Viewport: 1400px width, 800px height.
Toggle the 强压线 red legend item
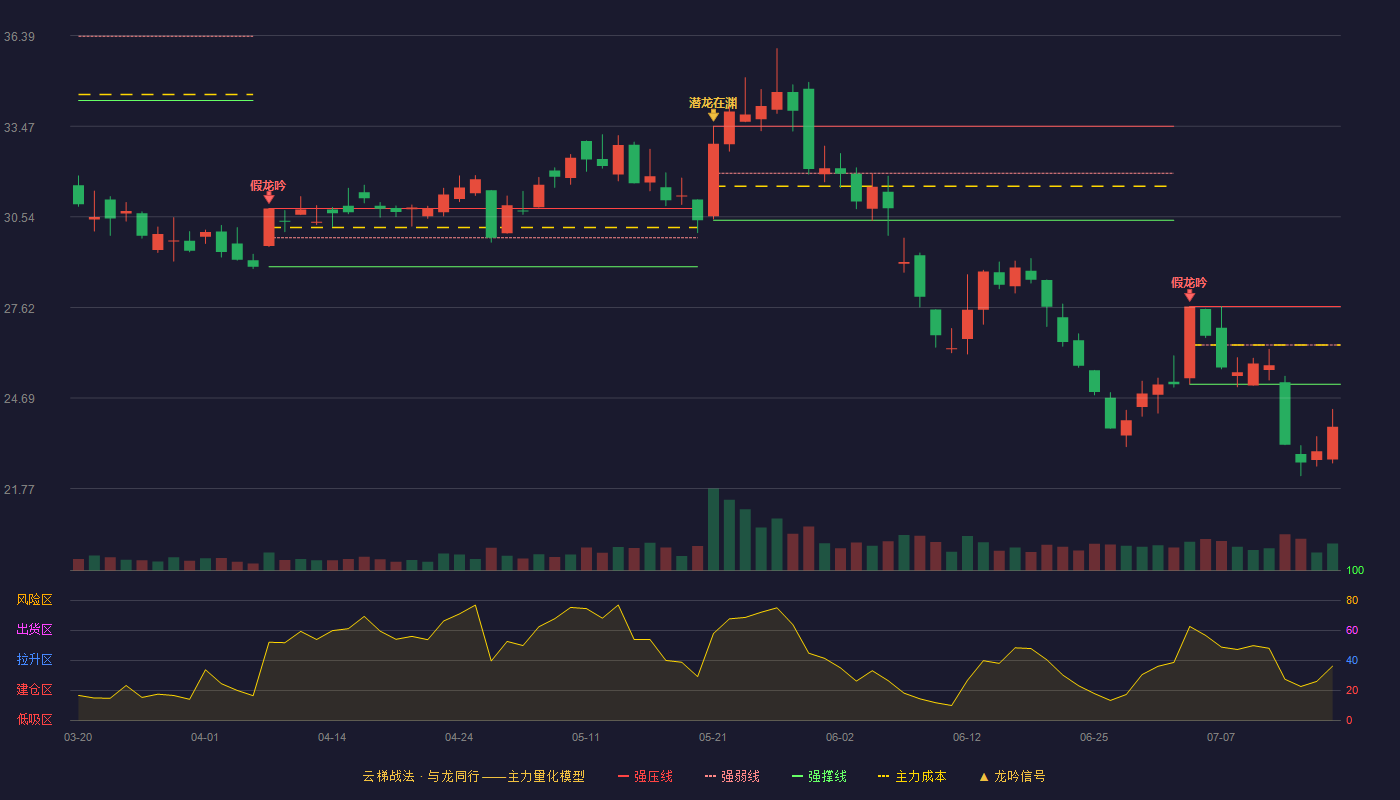(x=645, y=776)
